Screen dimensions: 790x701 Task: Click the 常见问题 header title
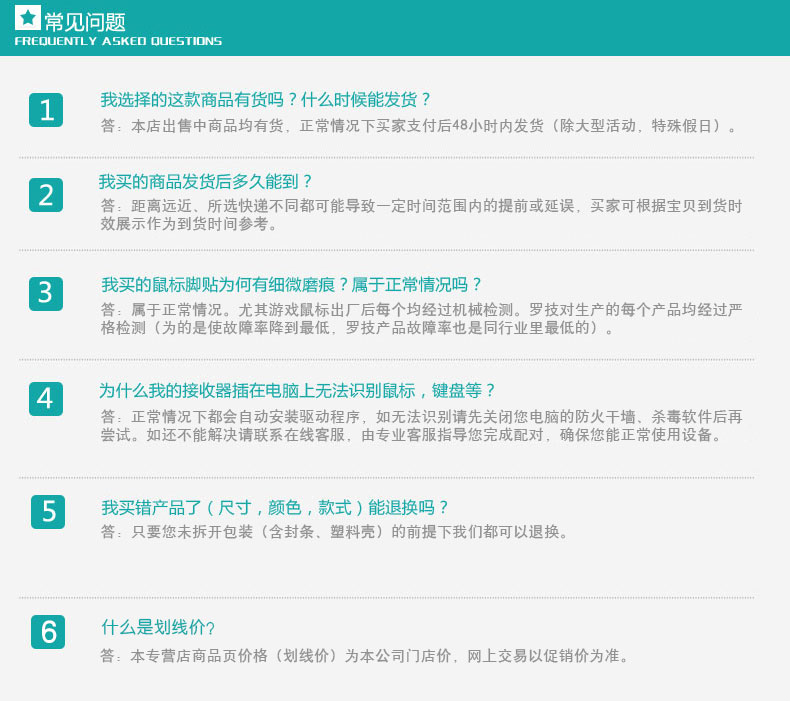85,22
